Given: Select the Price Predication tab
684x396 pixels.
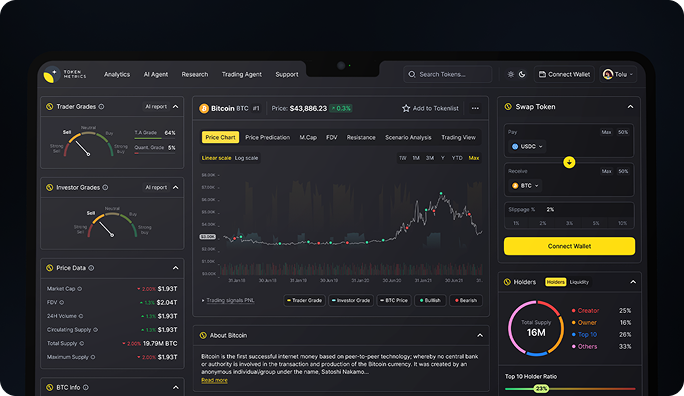Looking at the screenshot, I should pyautogui.click(x=267, y=137).
